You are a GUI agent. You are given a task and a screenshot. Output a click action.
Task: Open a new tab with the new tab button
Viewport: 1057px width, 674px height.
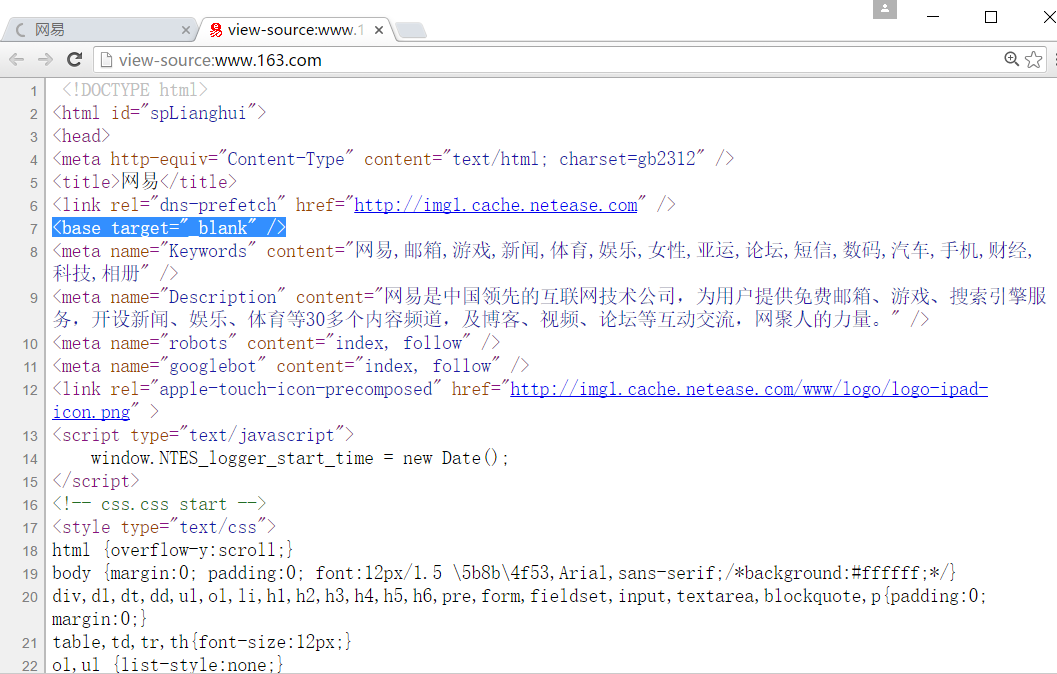coord(411,30)
